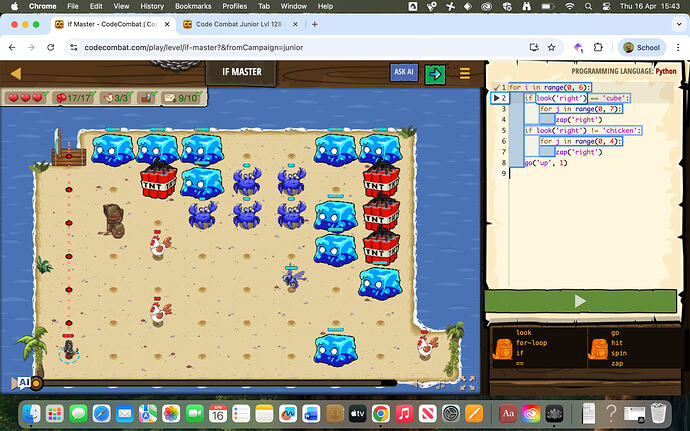
Task: Click the ASK AI button
Action: [404, 72]
